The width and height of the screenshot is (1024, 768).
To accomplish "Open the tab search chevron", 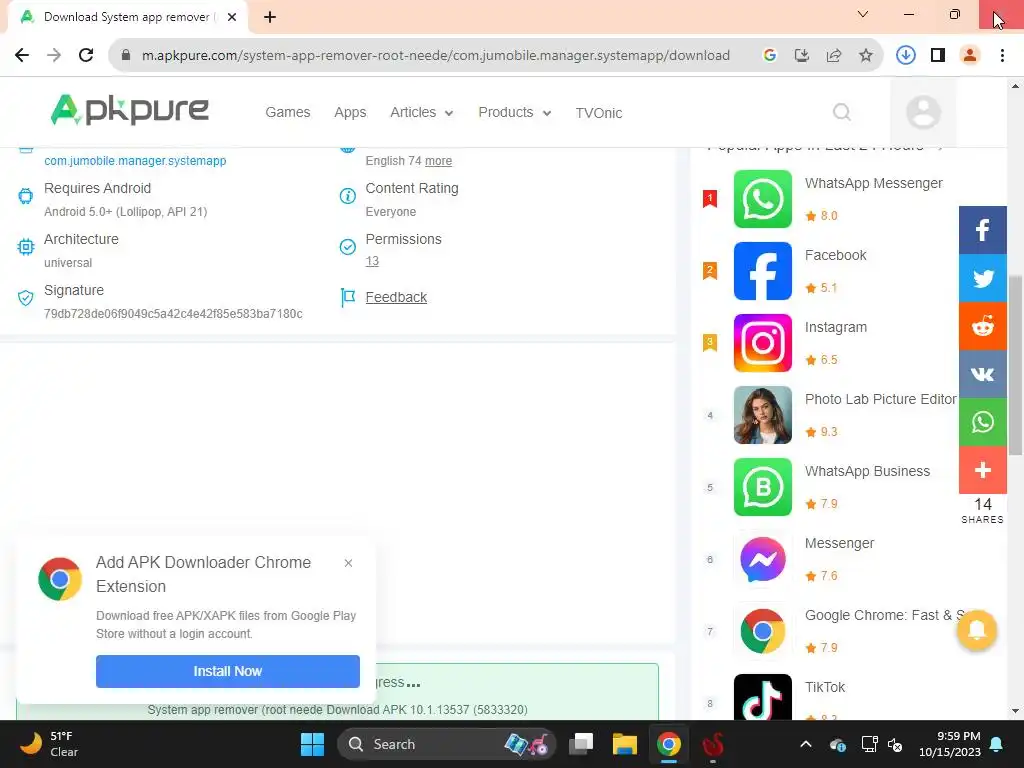I will click(863, 14).
